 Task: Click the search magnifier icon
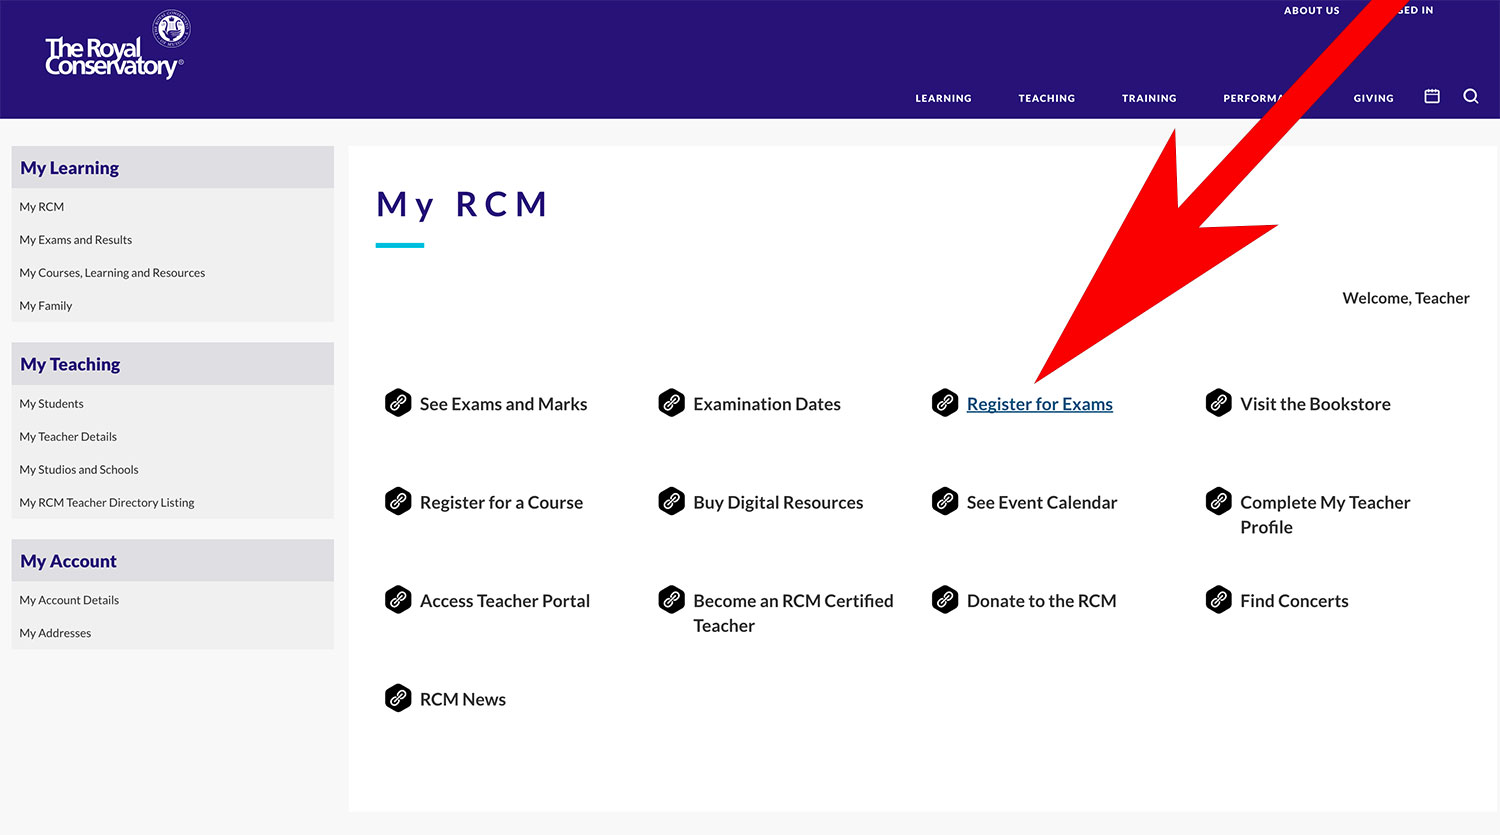click(1470, 96)
